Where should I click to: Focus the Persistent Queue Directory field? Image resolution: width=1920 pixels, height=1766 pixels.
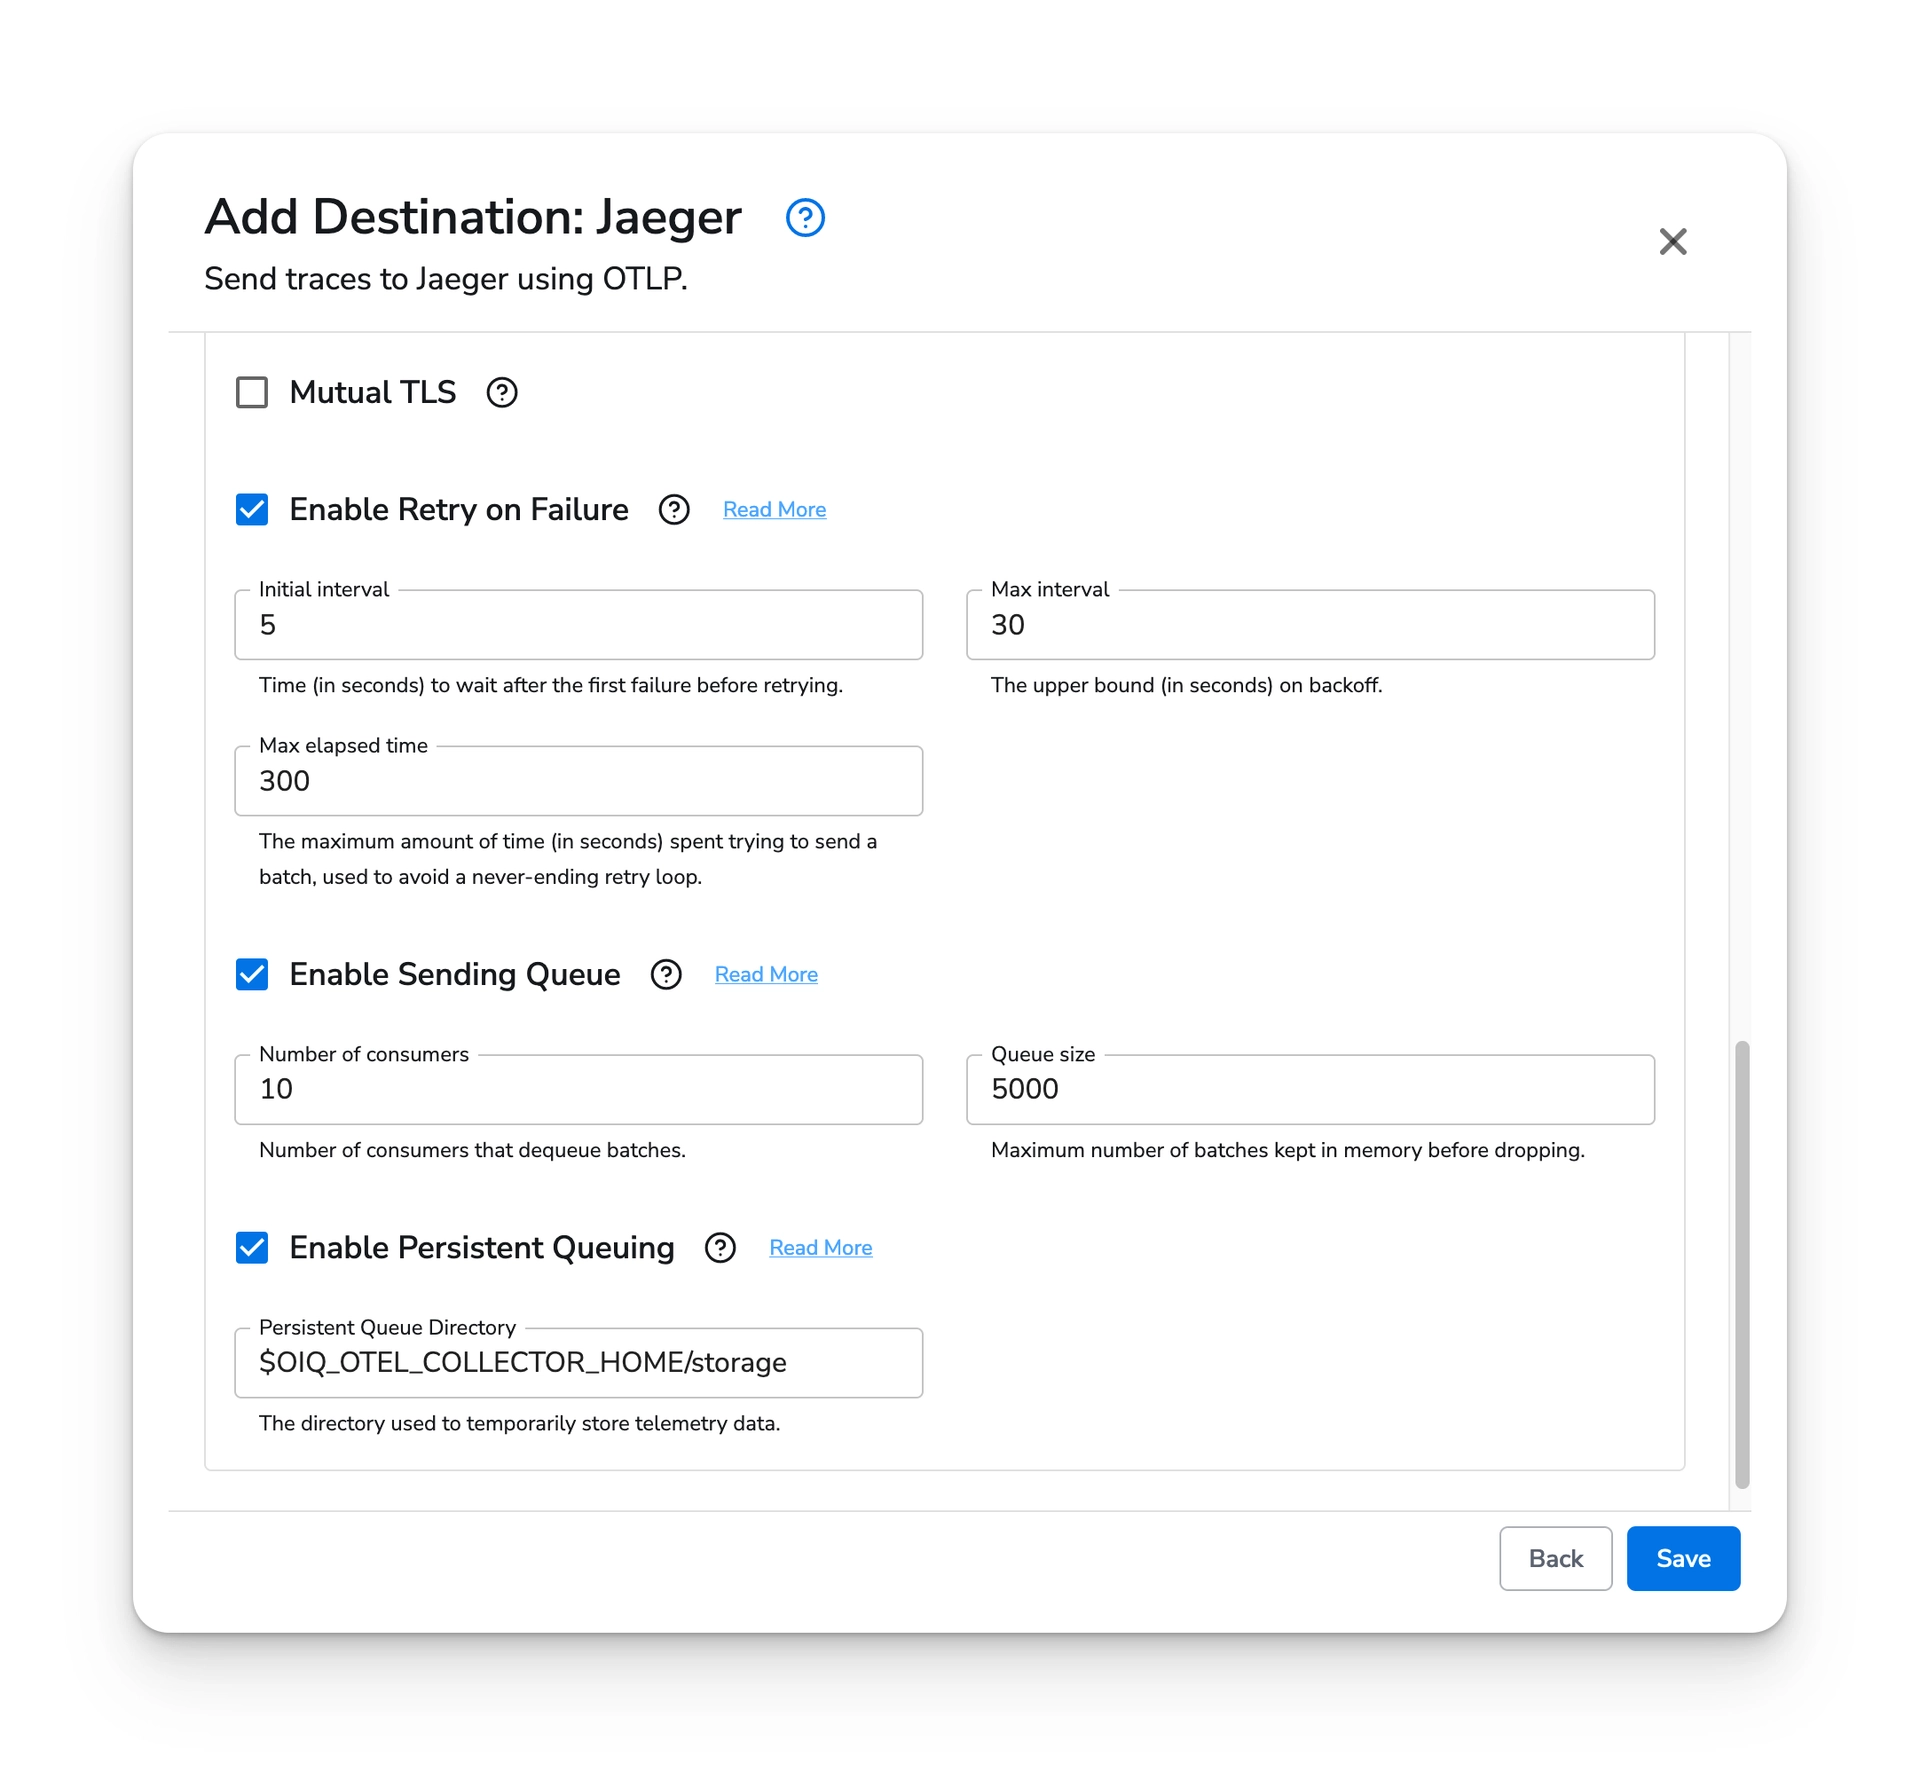578,1362
